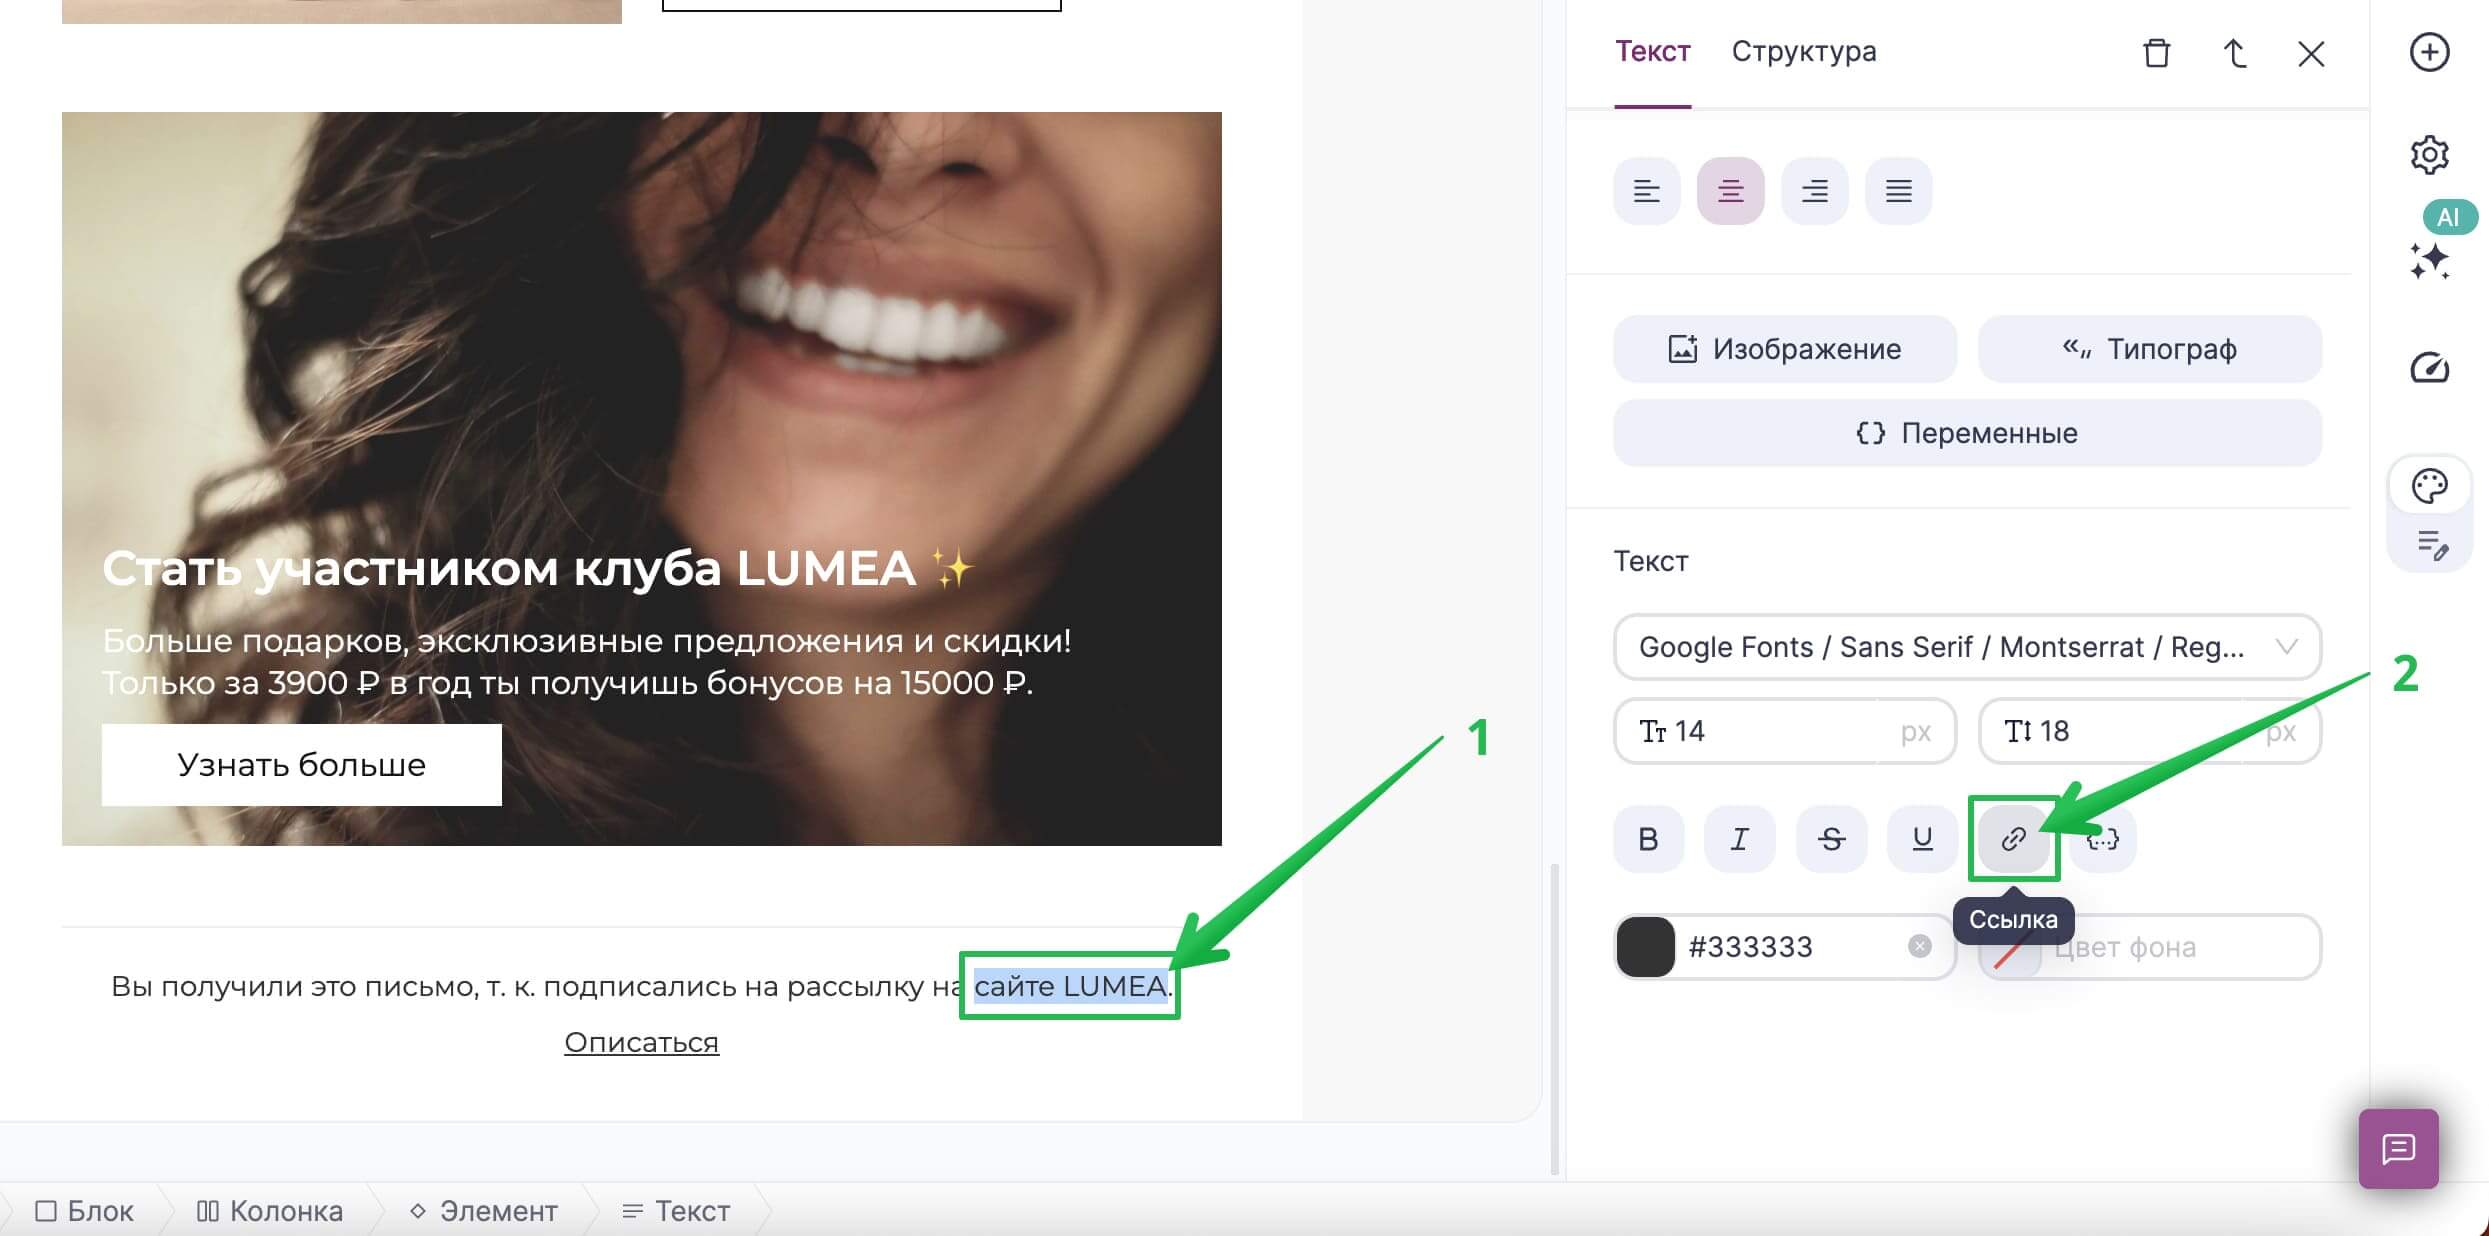Align text to the right

pos(1814,190)
